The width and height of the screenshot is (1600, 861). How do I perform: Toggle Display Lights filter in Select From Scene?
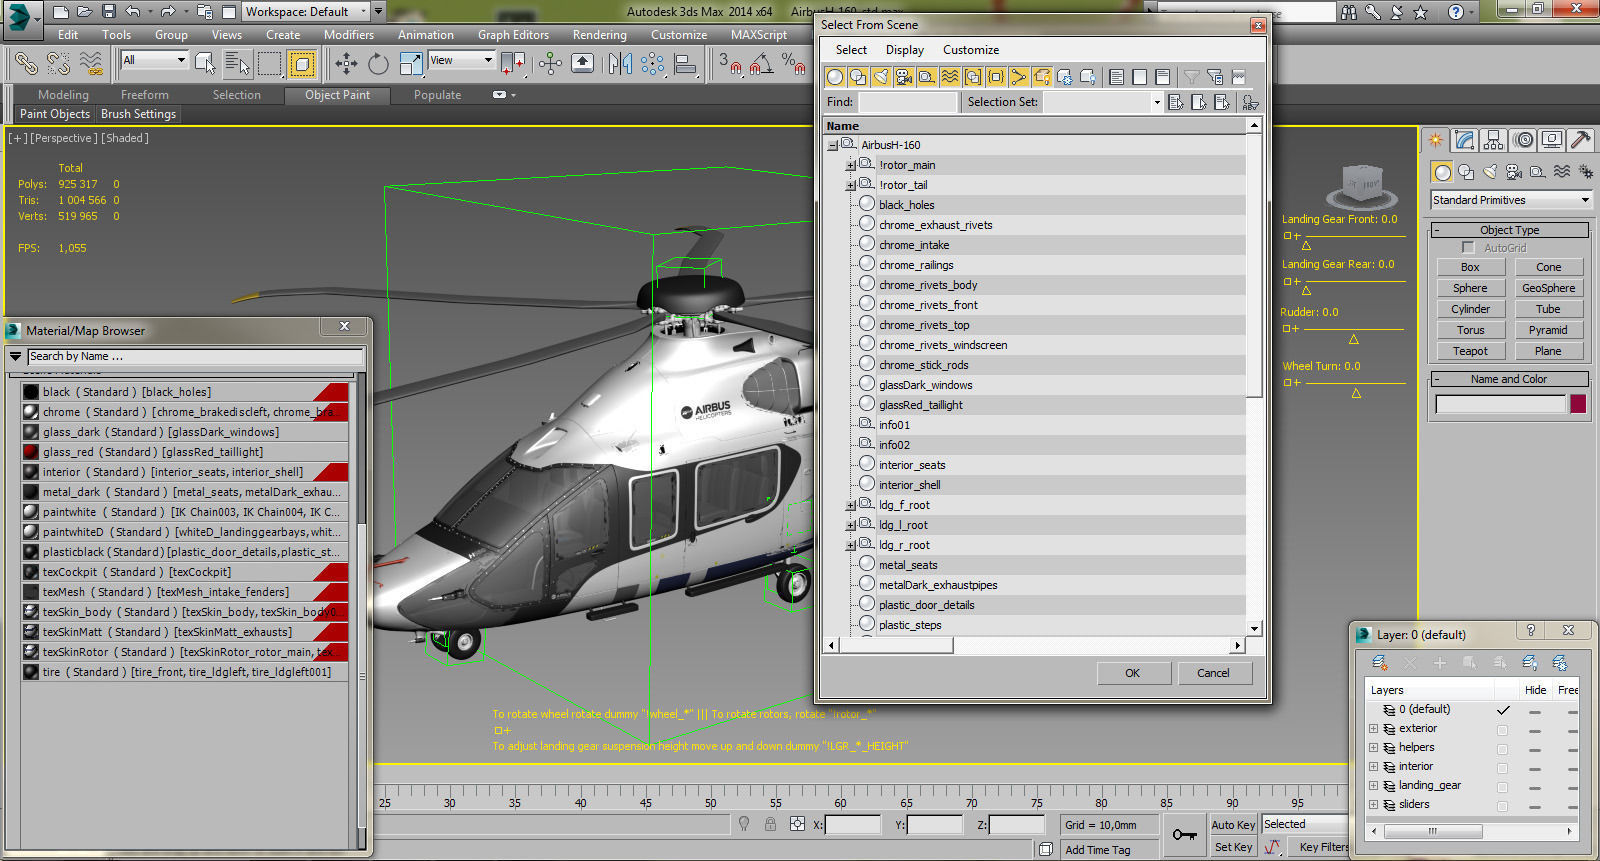click(x=880, y=77)
